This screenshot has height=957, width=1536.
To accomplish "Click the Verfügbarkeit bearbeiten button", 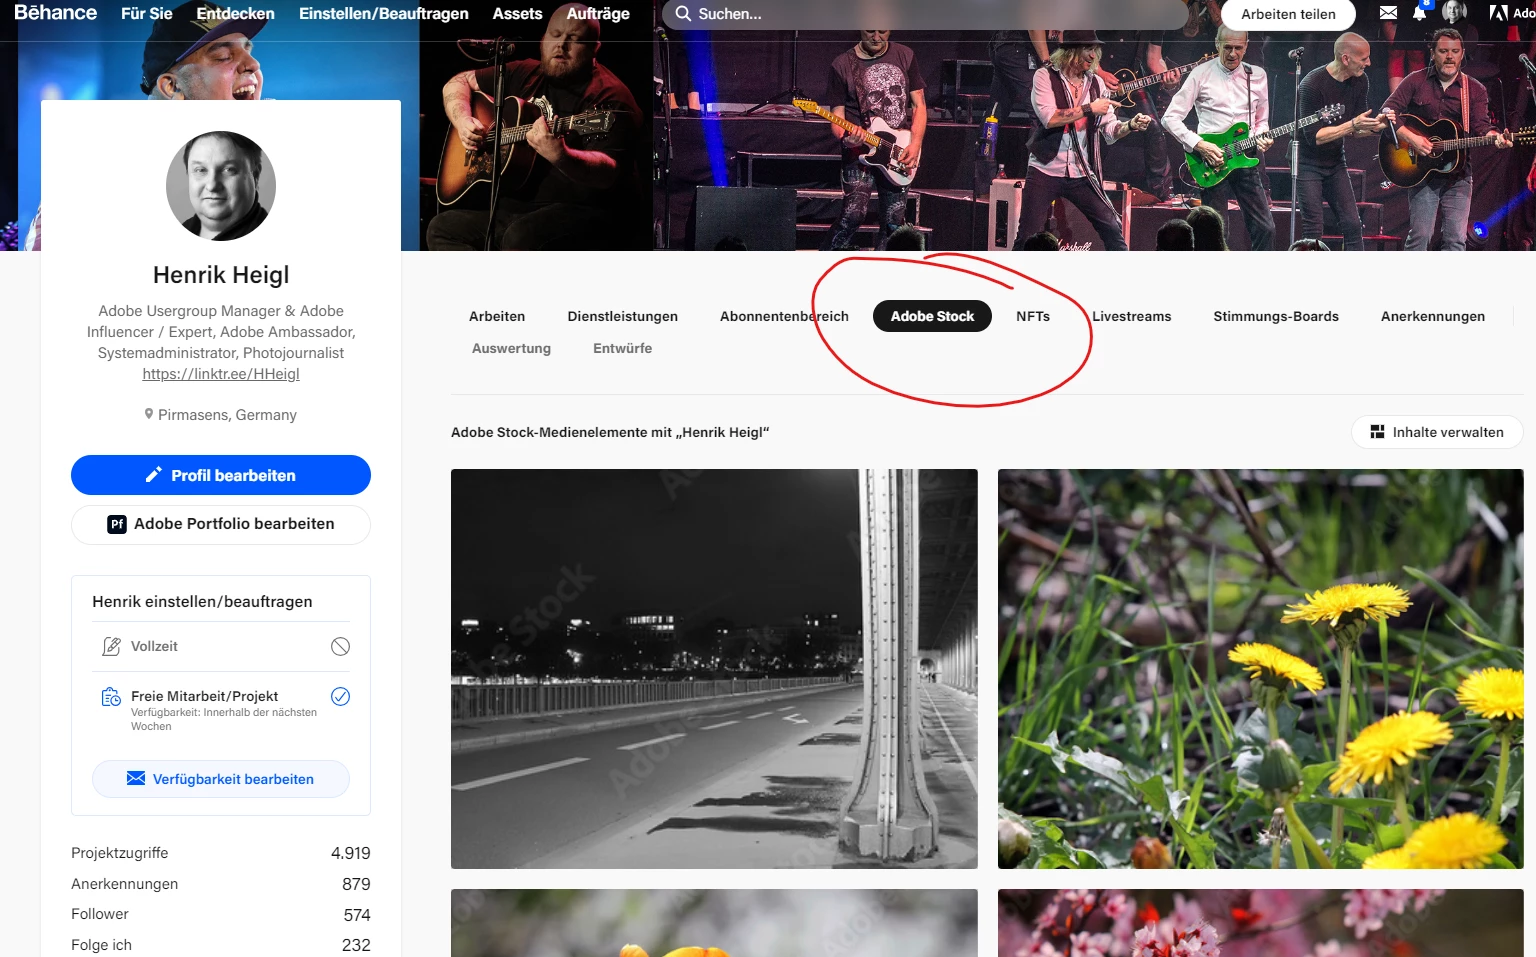I will pos(221,779).
